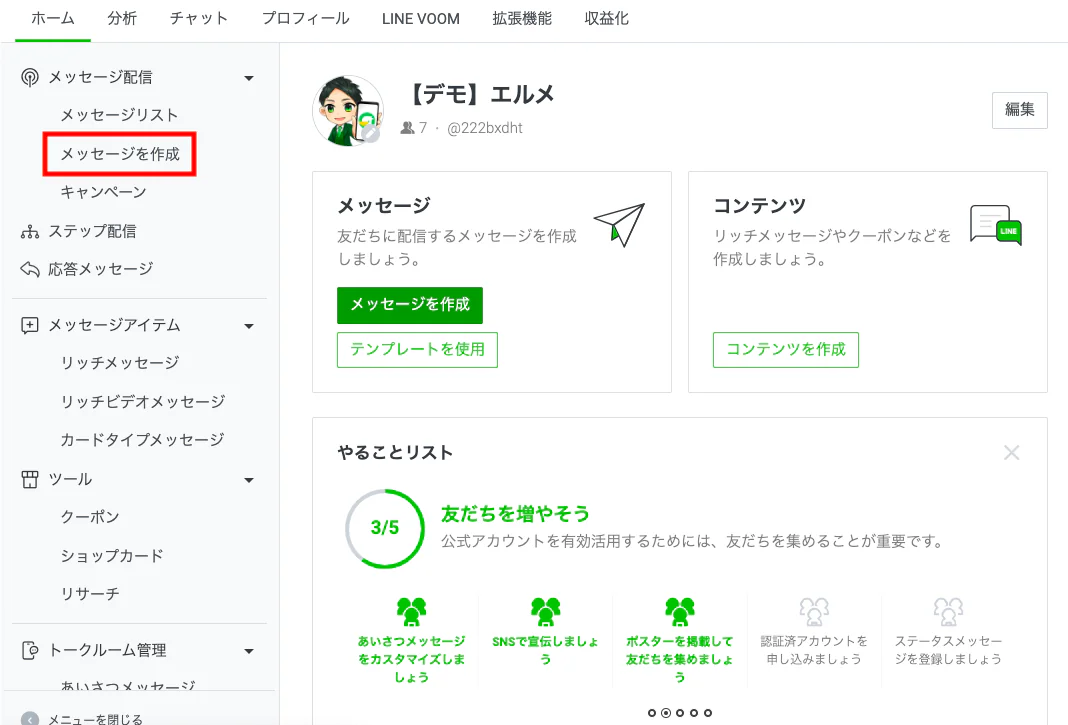Collapse the ツール section arrow
This screenshot has width=1068, height=725.
249,480
